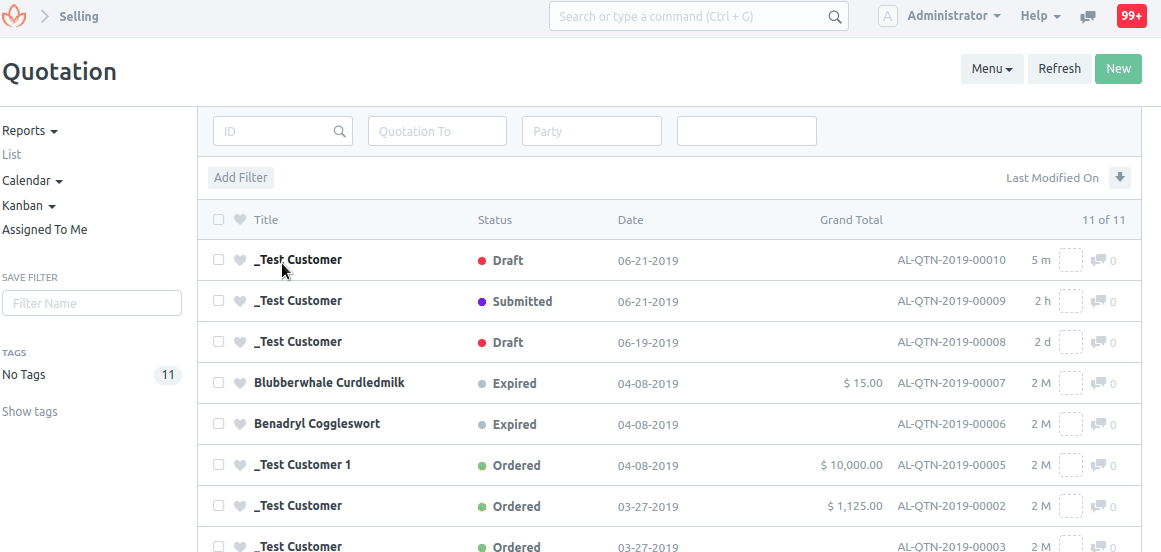1161x552 pixels.
Task: Like the AL-QTN-2019-00010 quotation heart
Action: pos(239,260)
